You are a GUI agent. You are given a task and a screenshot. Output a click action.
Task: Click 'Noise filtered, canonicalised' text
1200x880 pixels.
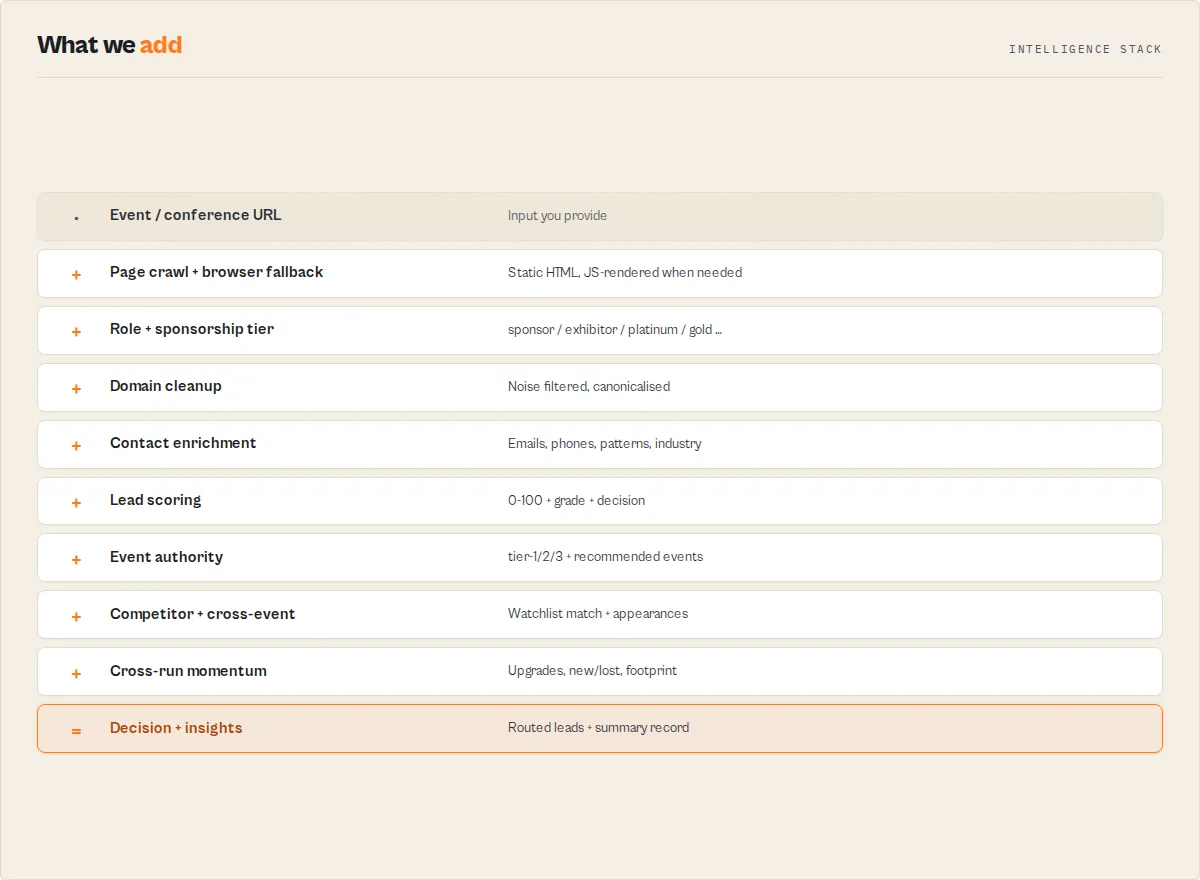[589, 386]
